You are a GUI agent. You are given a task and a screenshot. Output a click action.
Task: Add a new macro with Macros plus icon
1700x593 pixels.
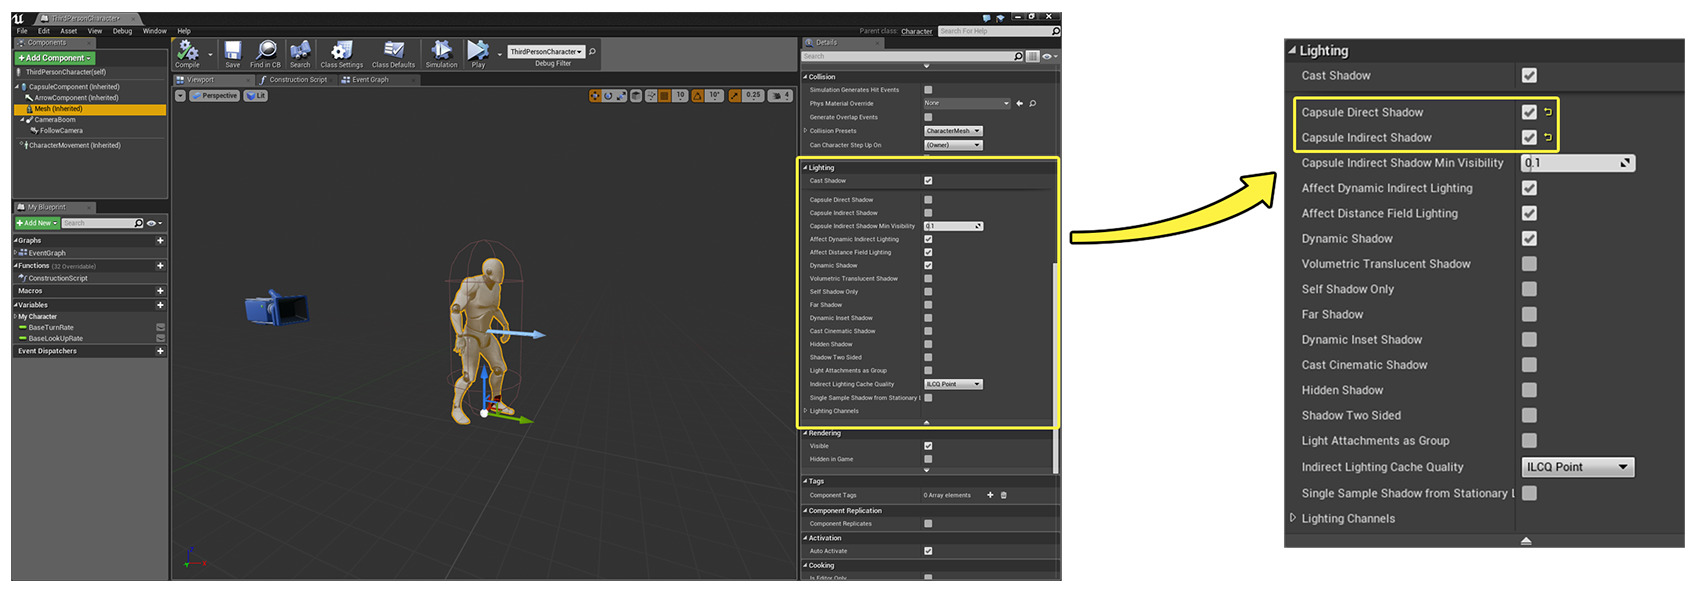[x=160, y=291]
